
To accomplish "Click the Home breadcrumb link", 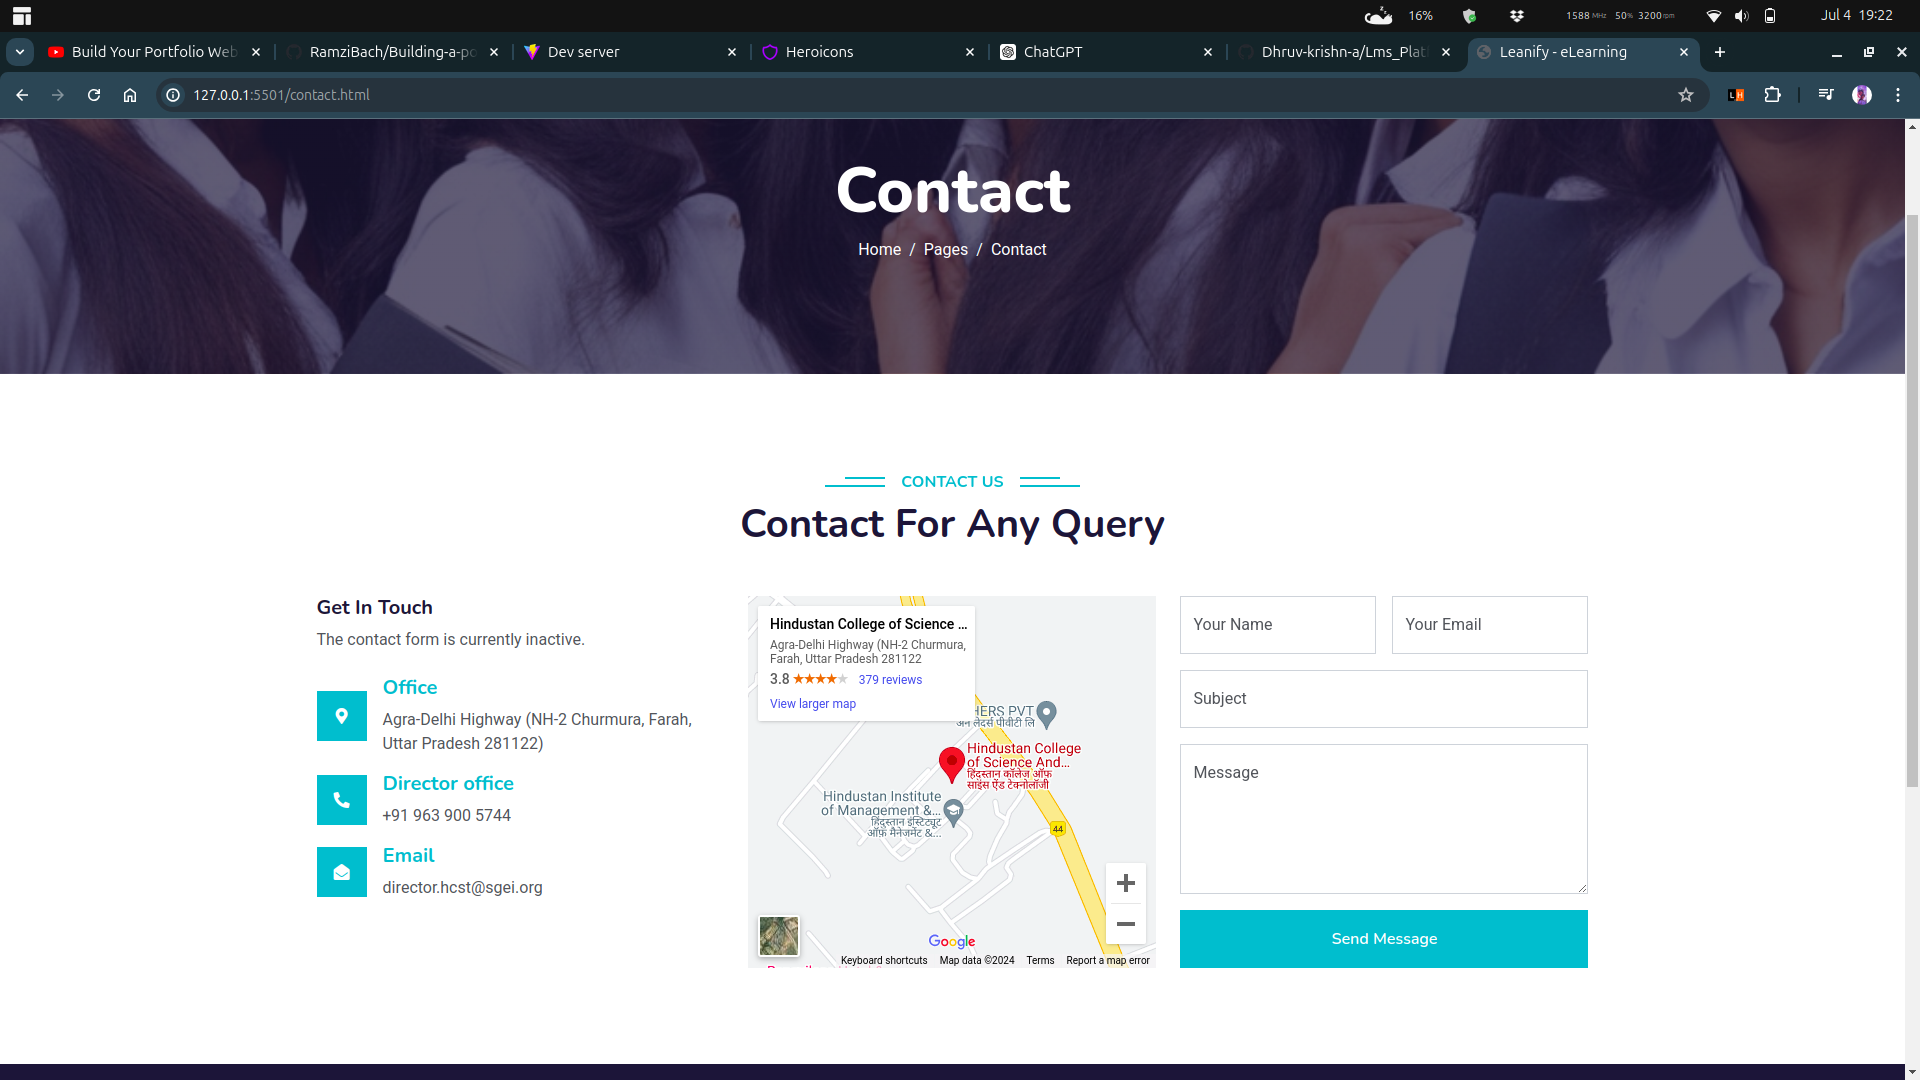I will click(x=879, y=250).
